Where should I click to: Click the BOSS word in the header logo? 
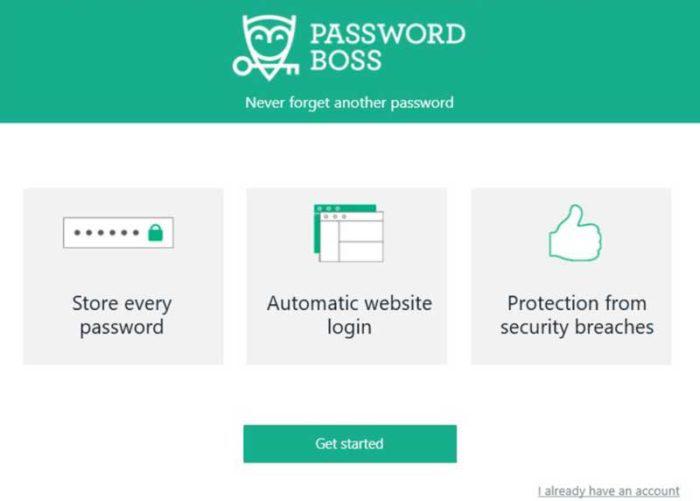point(346,60)
